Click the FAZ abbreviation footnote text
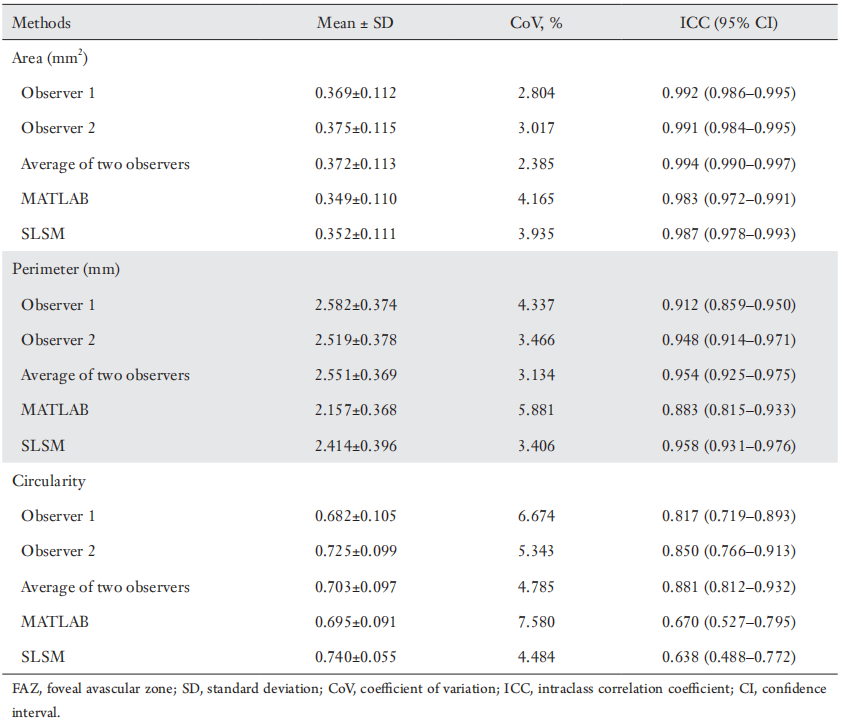Screen dimensions: 841x721 419,700
